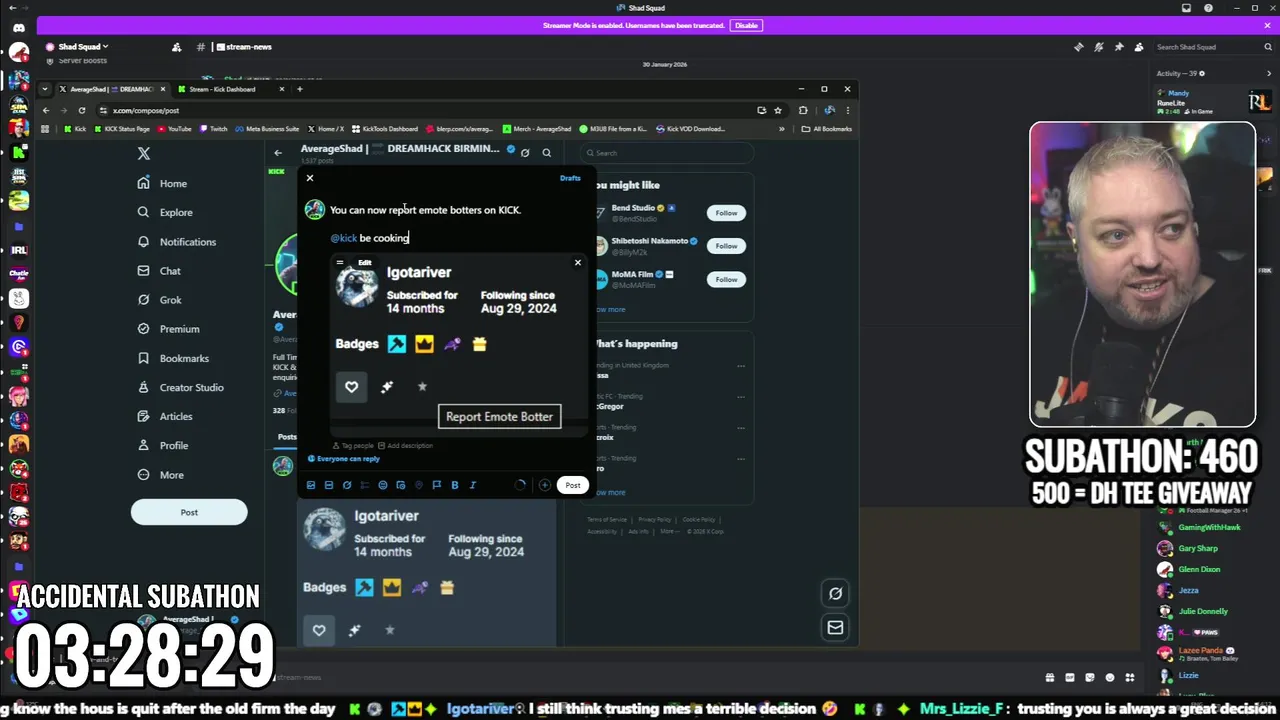
Task: Click the flag icon in compose toolbar
Action: tap(437, 485)
